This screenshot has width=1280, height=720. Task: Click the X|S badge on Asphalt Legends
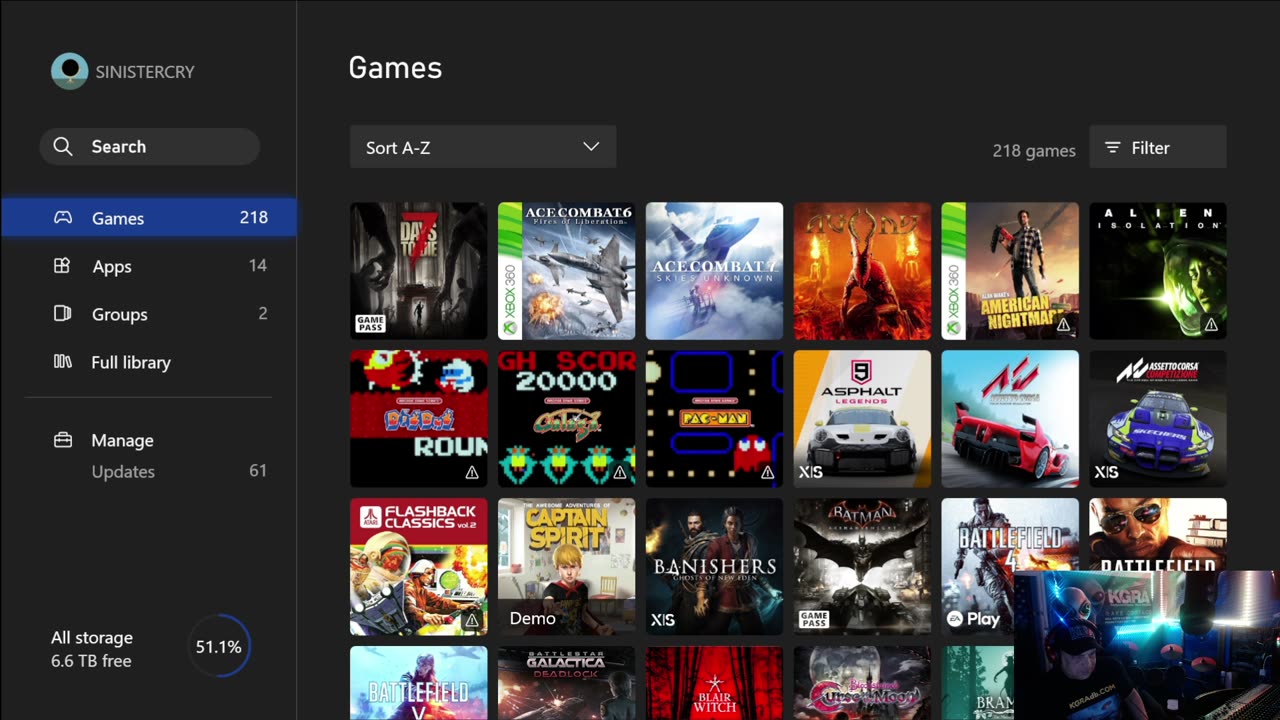[811, 472]
